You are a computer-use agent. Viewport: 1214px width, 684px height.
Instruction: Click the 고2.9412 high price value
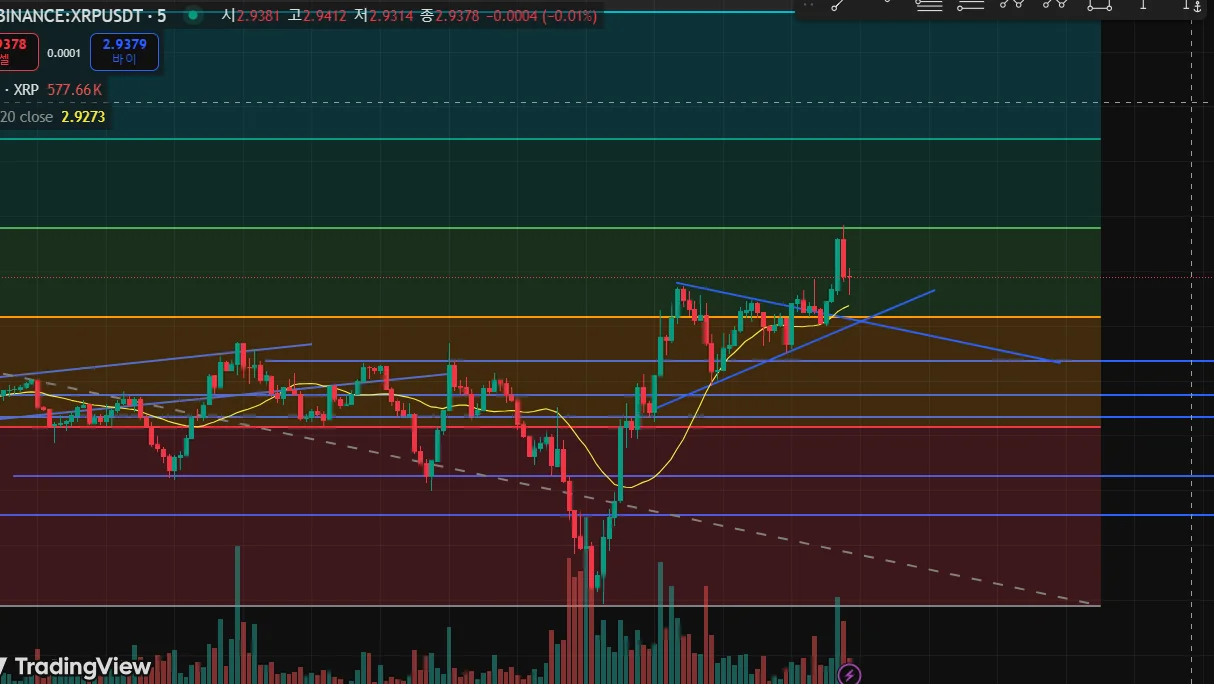[x=315, y=16]
